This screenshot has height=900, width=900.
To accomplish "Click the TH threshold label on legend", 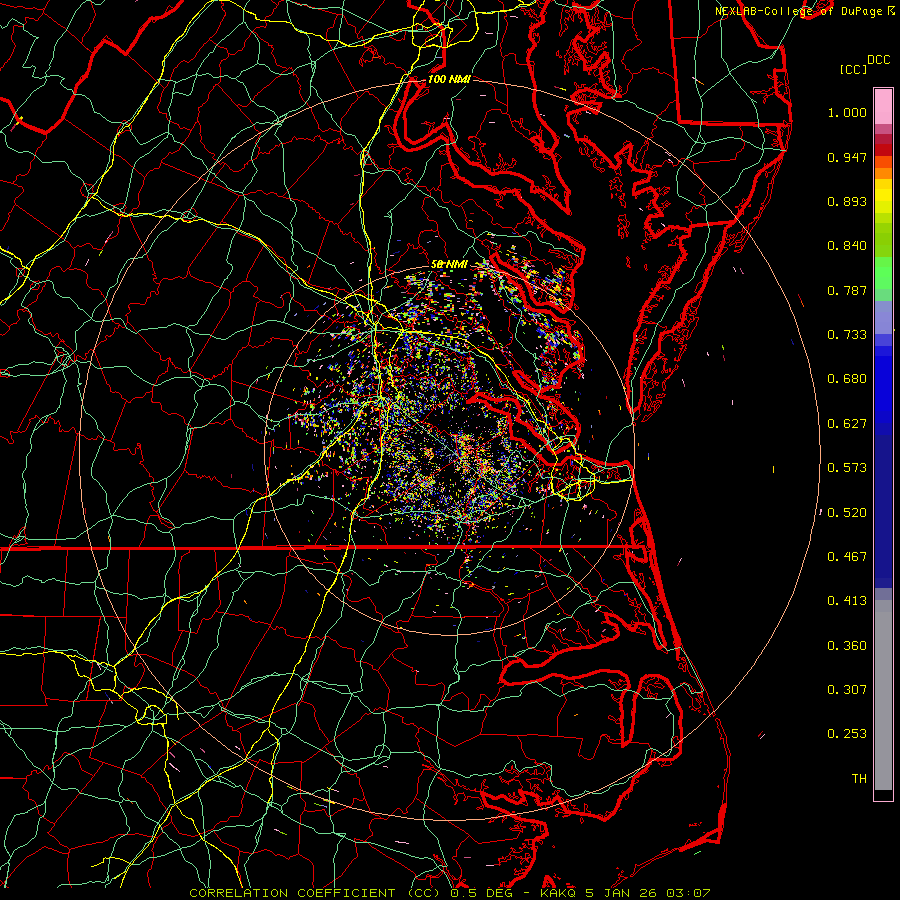I will (858, 778).
